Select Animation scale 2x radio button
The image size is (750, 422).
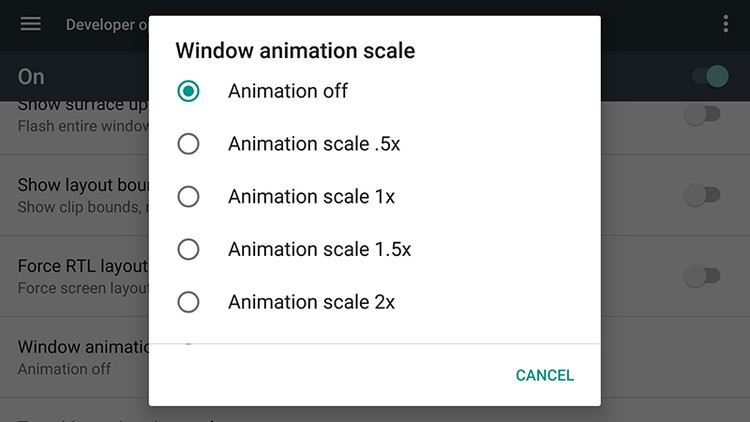coord(188,302)
